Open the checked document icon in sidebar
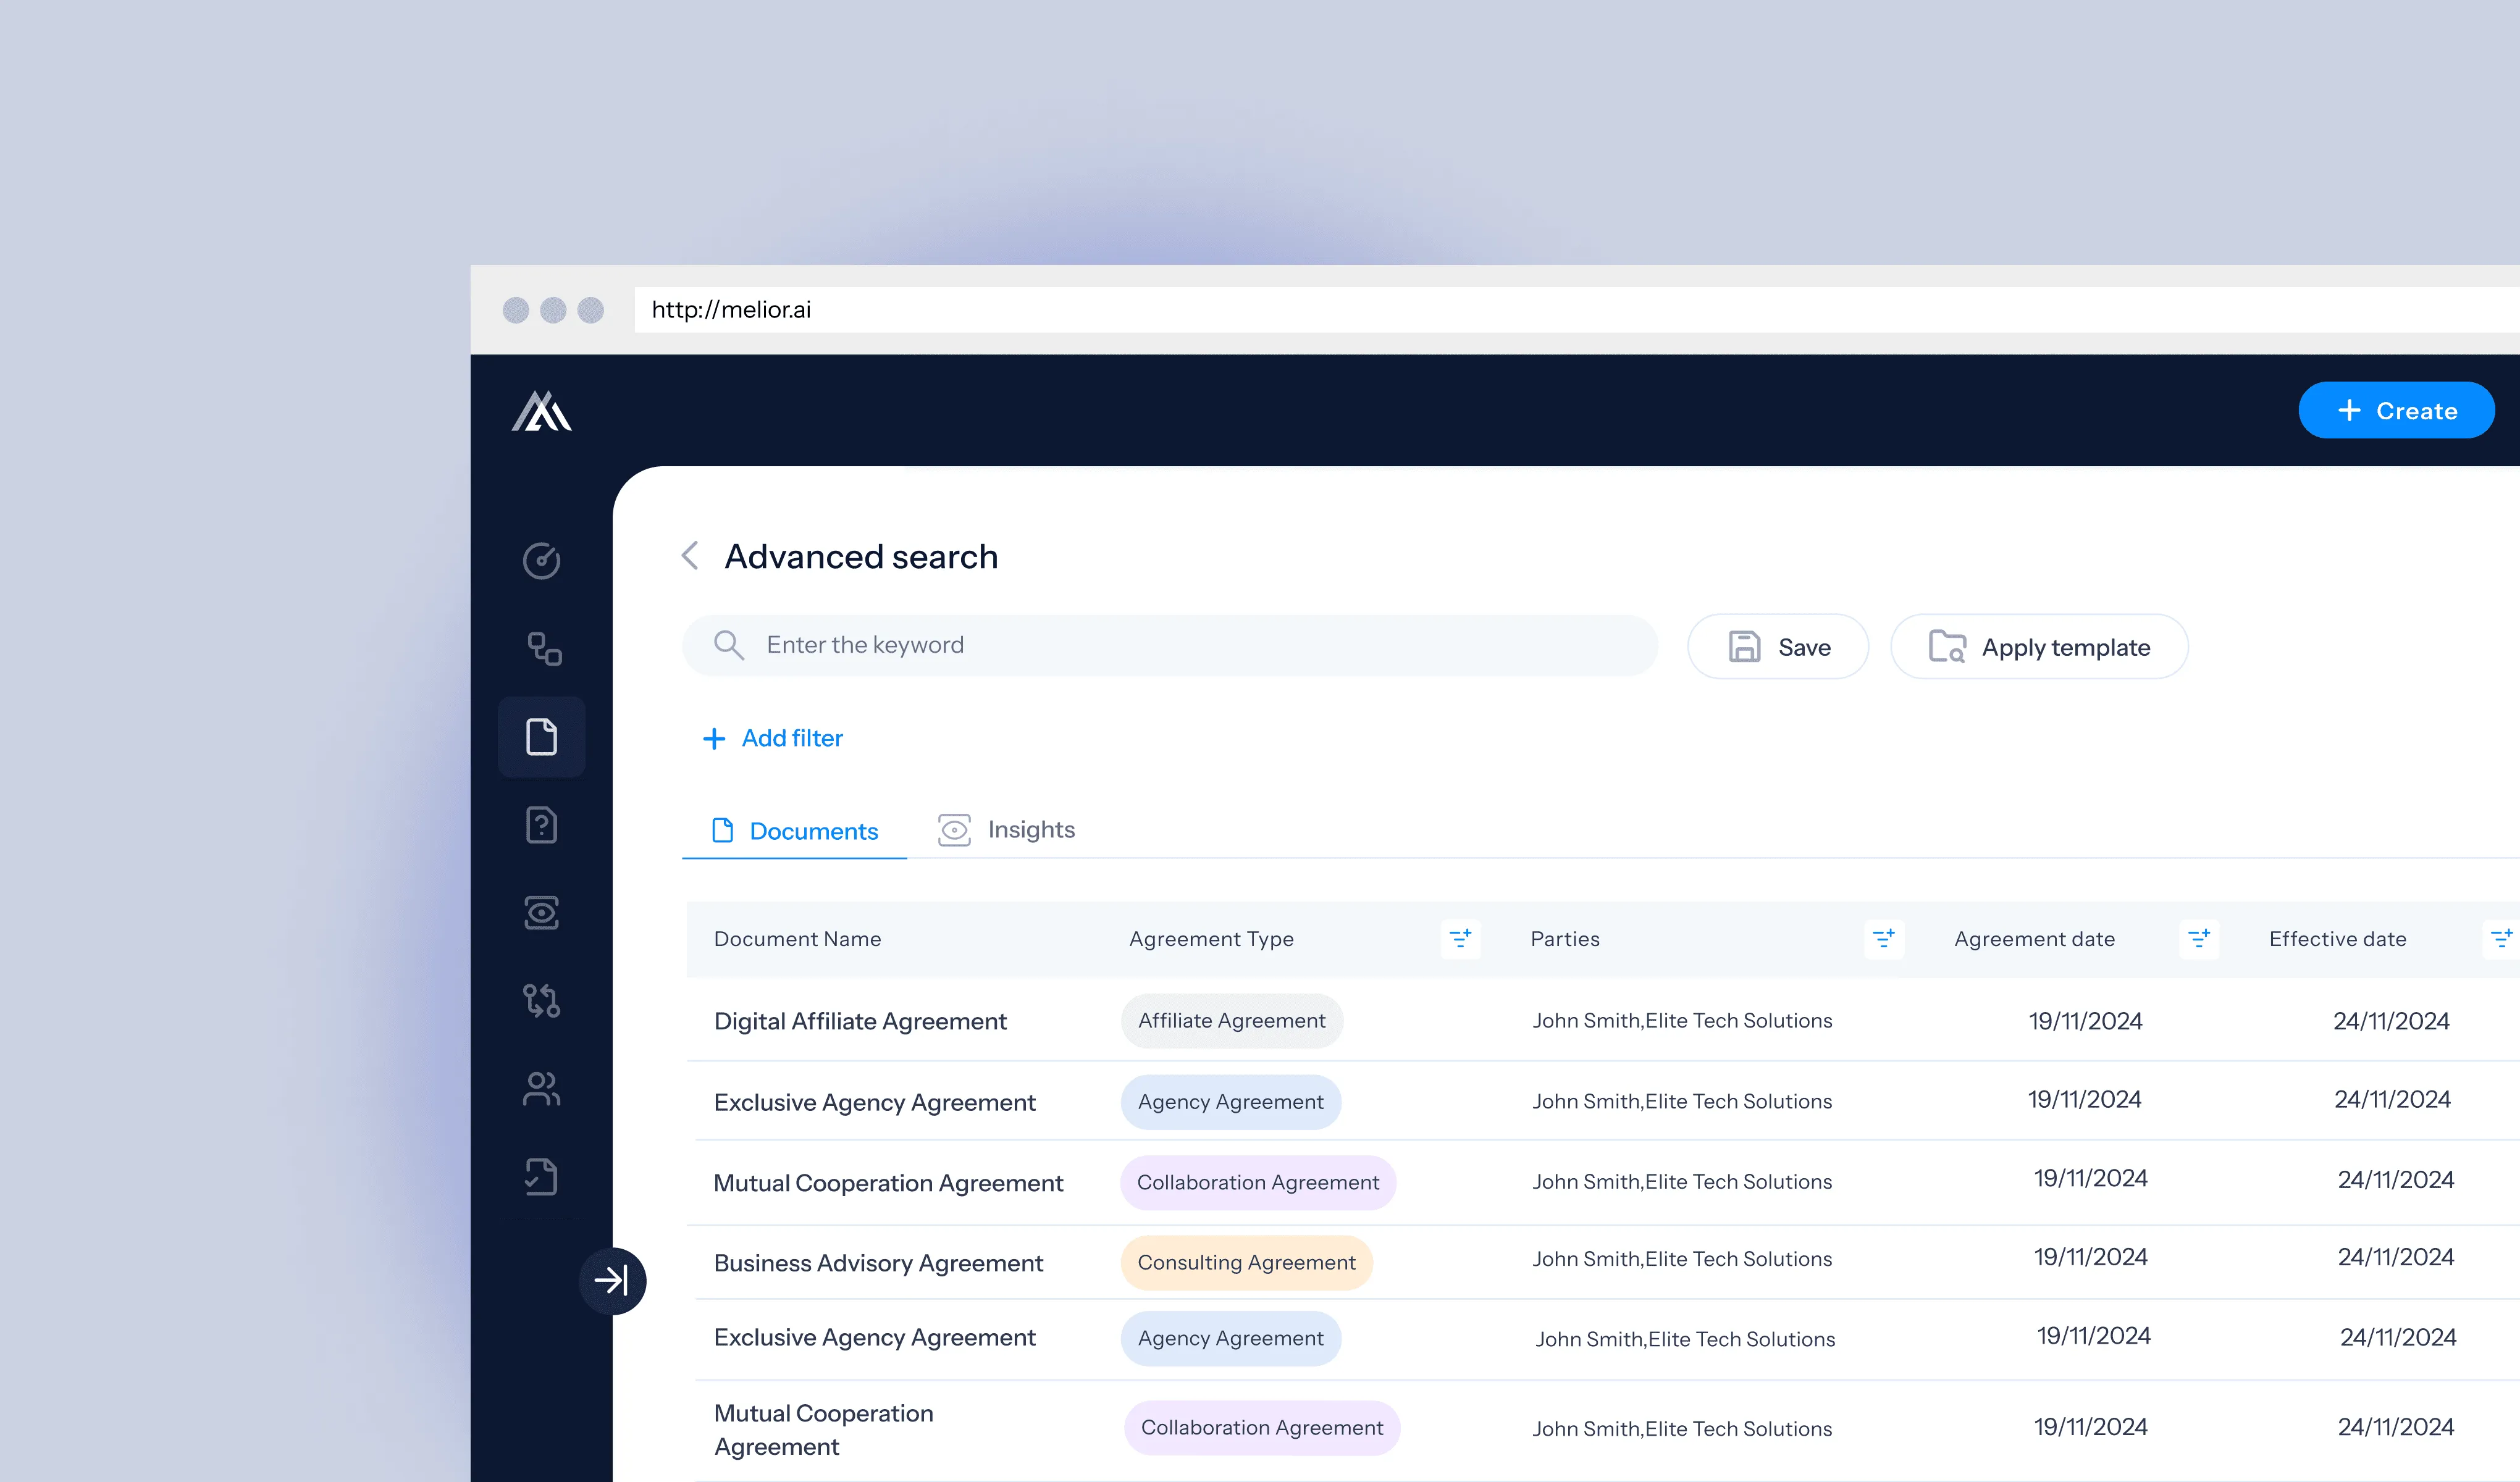 pos(541,1177)
